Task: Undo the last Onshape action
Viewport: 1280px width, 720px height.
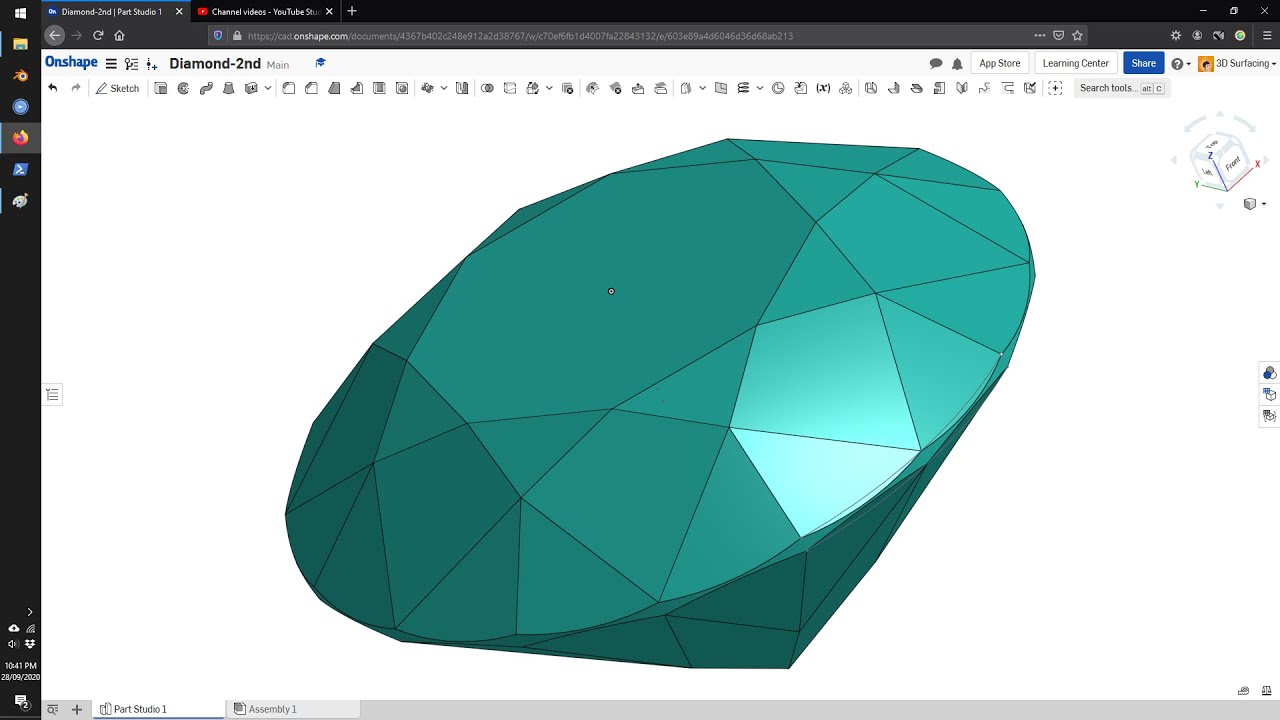Action: [52, 88]
